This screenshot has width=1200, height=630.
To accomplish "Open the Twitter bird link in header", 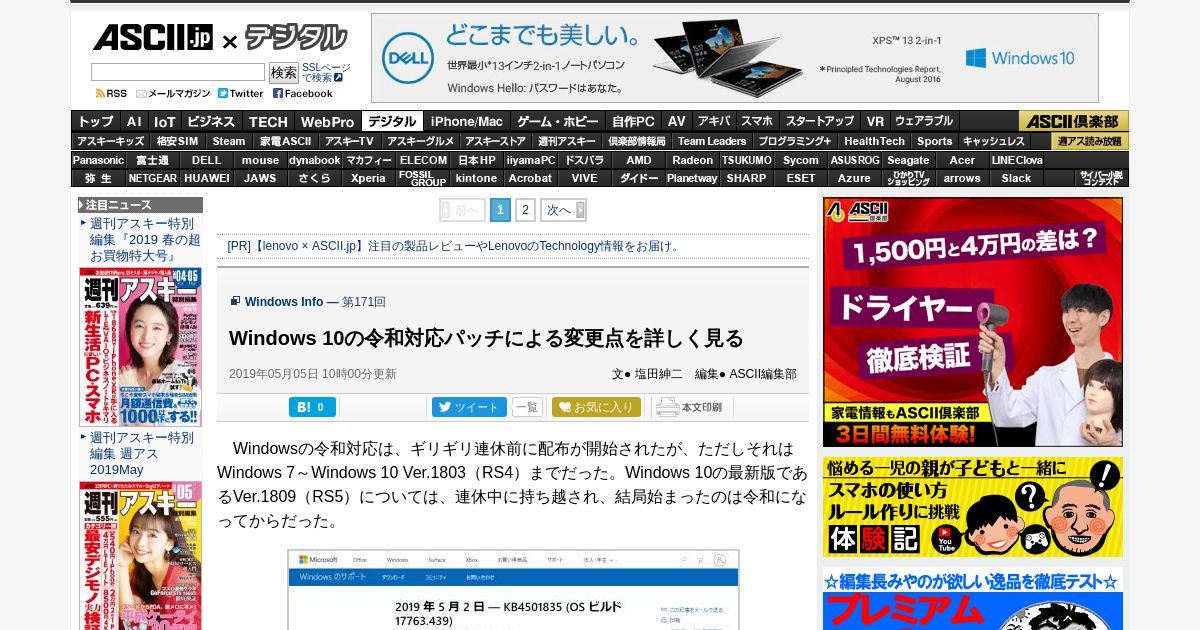I will tap(241, 93).
